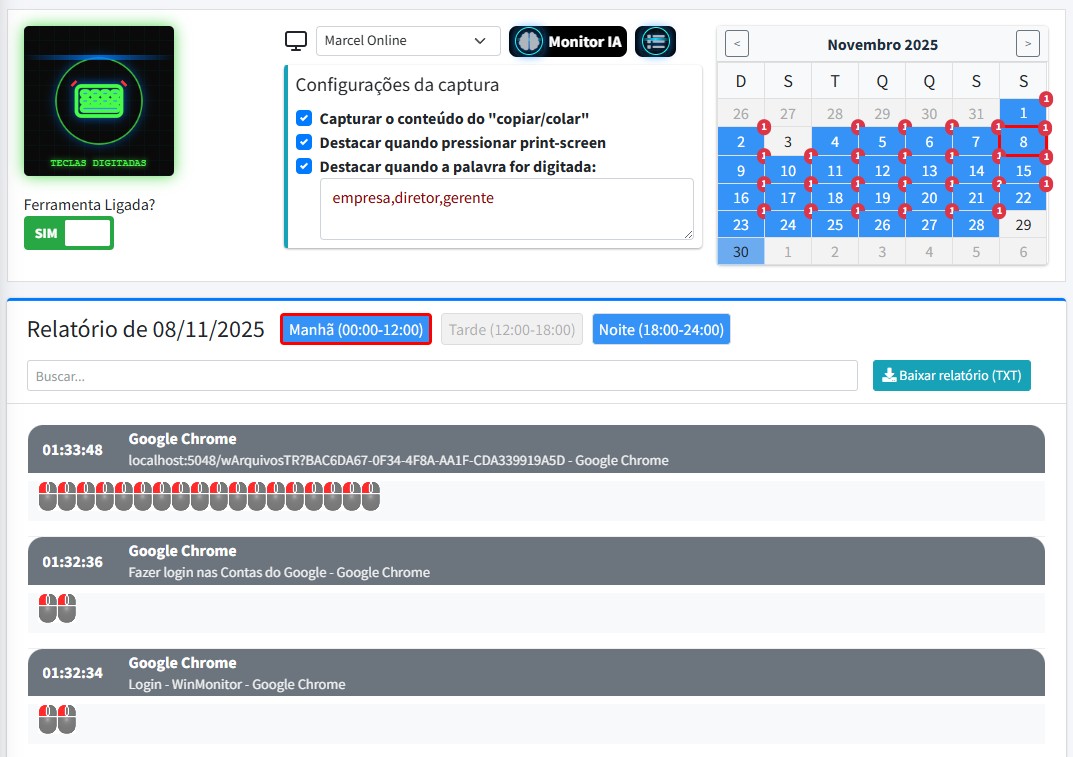Click red notification badge on November 8
This screenshot has height=757, width=1073.
point(1046,128)
